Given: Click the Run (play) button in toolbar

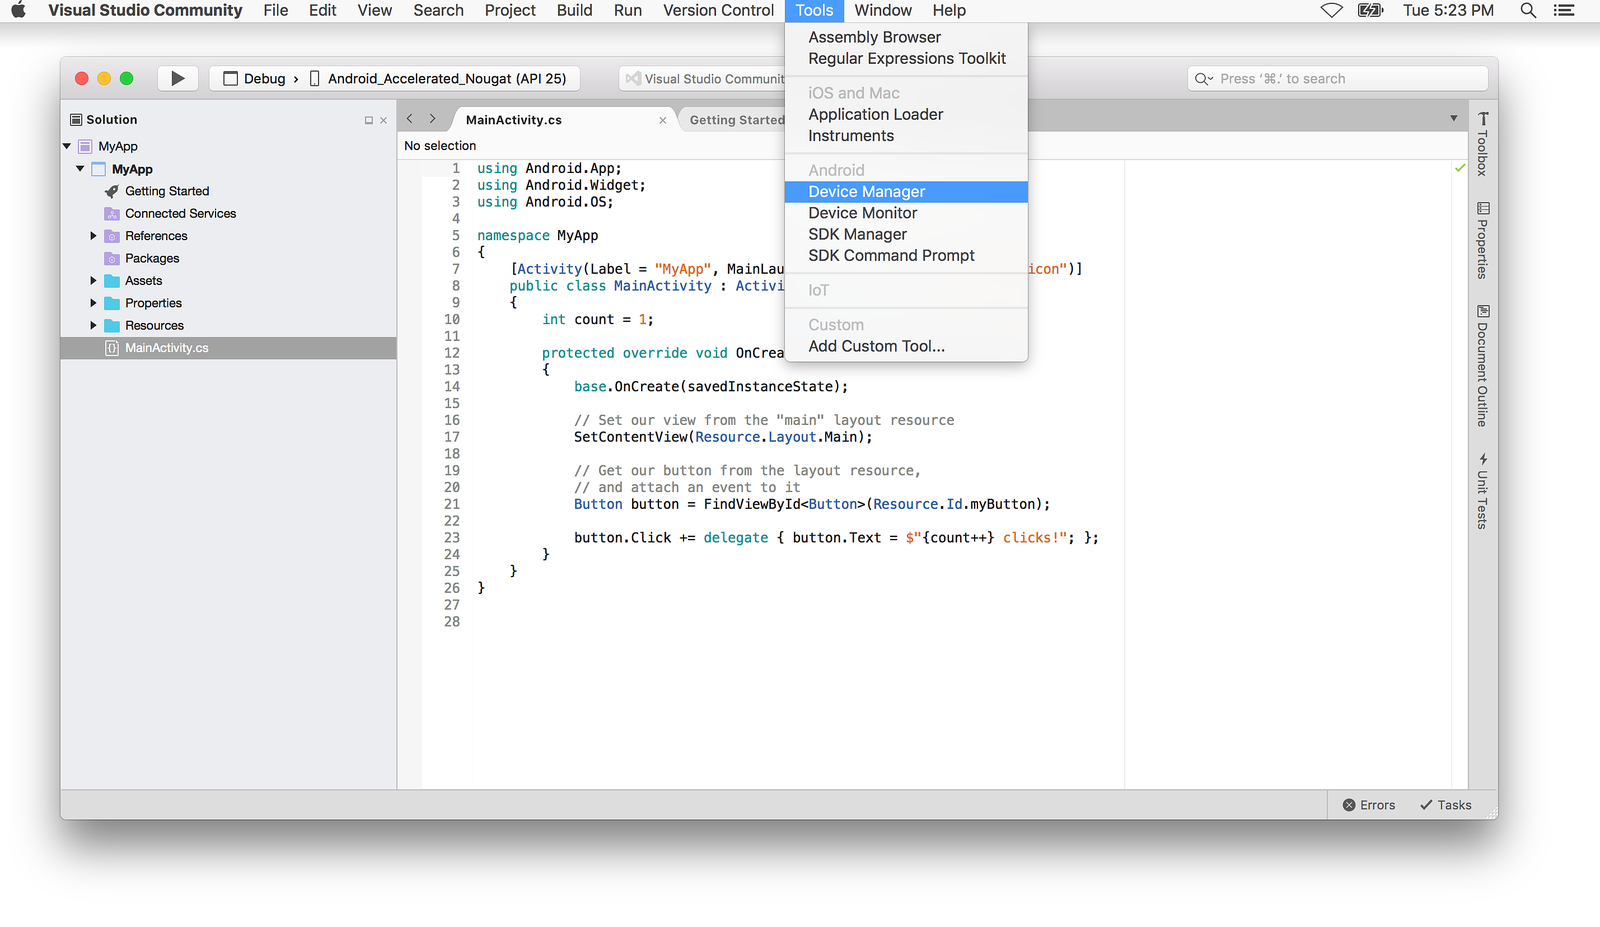Looking at the screenshot, I should coord(177,78).
